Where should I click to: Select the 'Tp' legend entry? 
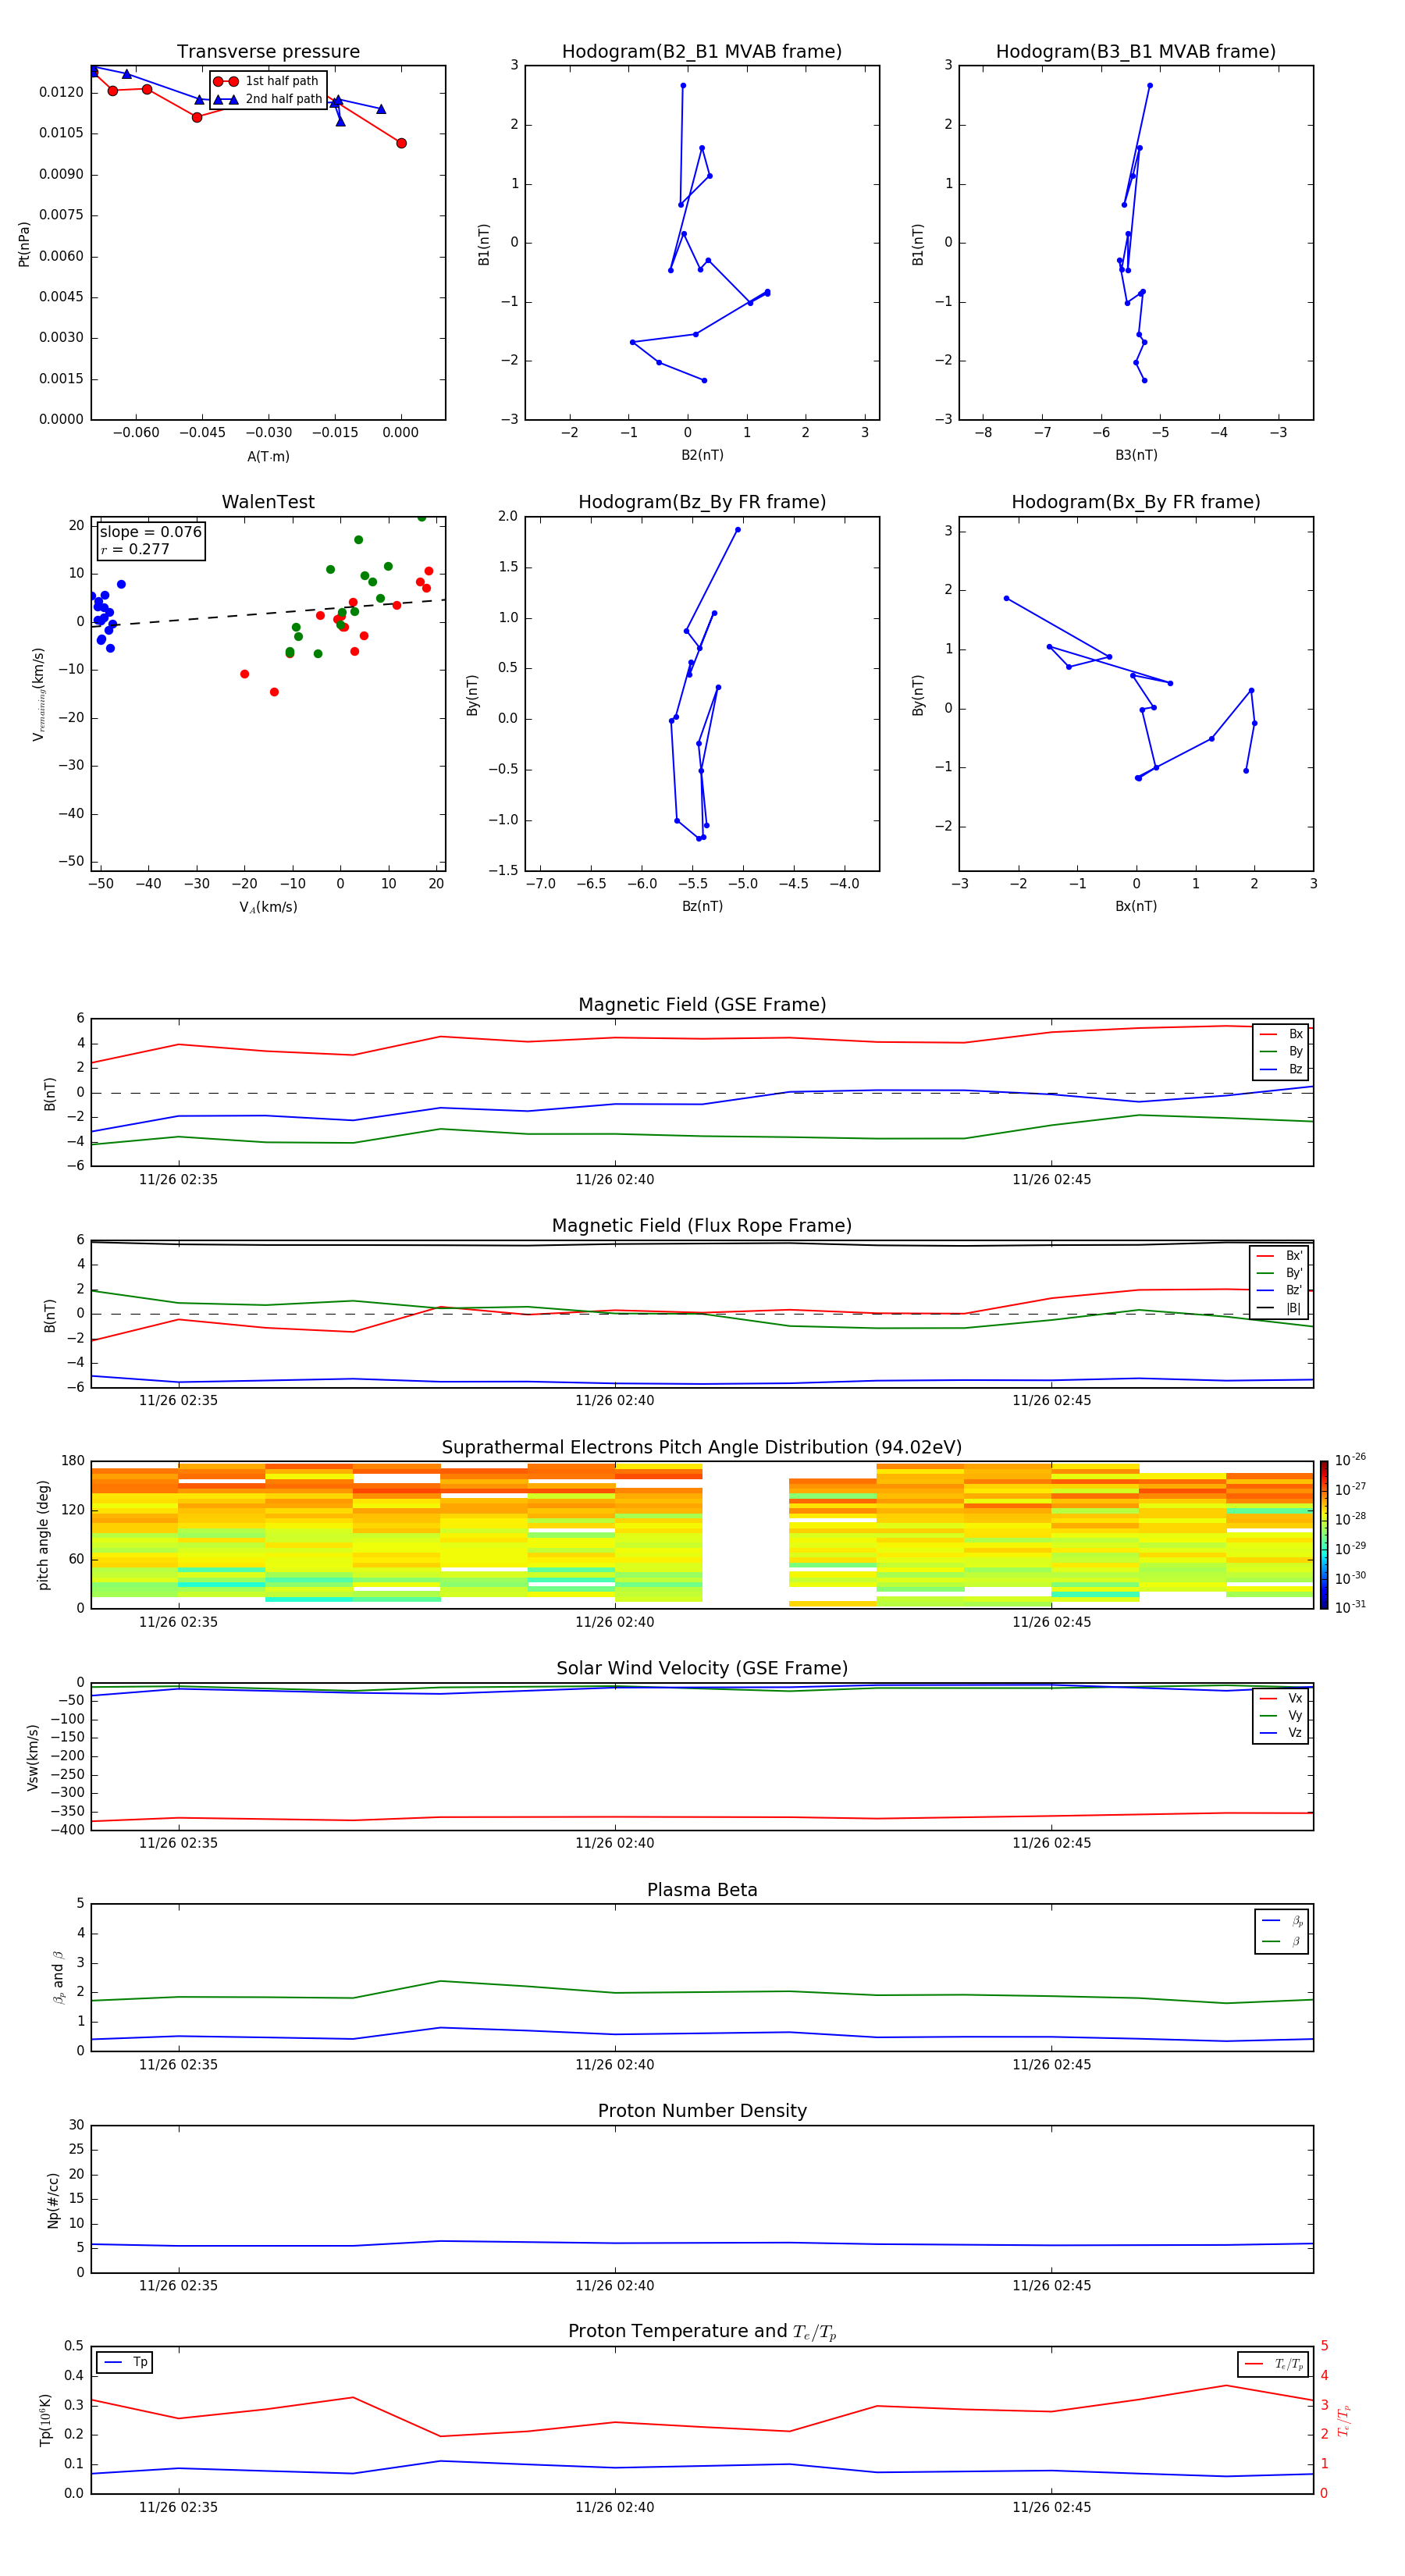(x=125, y=2362)
